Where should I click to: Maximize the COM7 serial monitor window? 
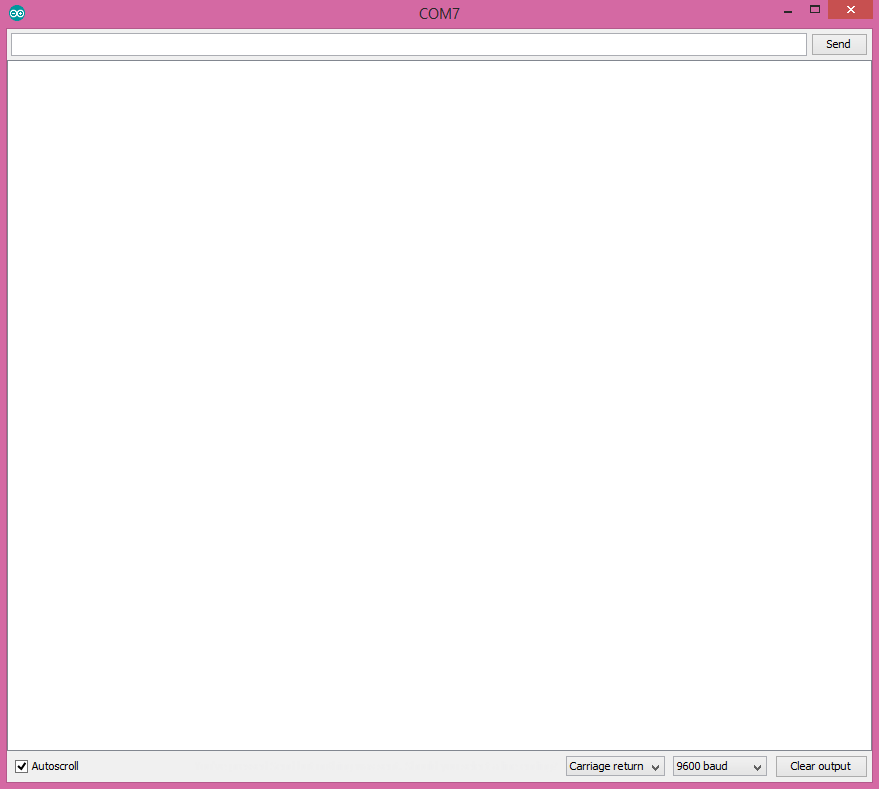coord(815,10)
